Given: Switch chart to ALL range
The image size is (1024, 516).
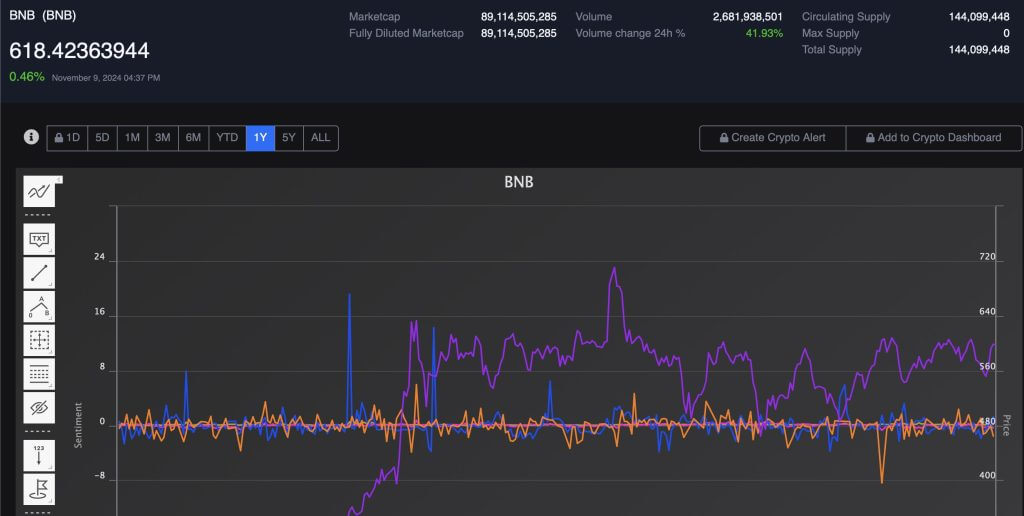Looking at the screenshot, I should (x=321, y=138).
